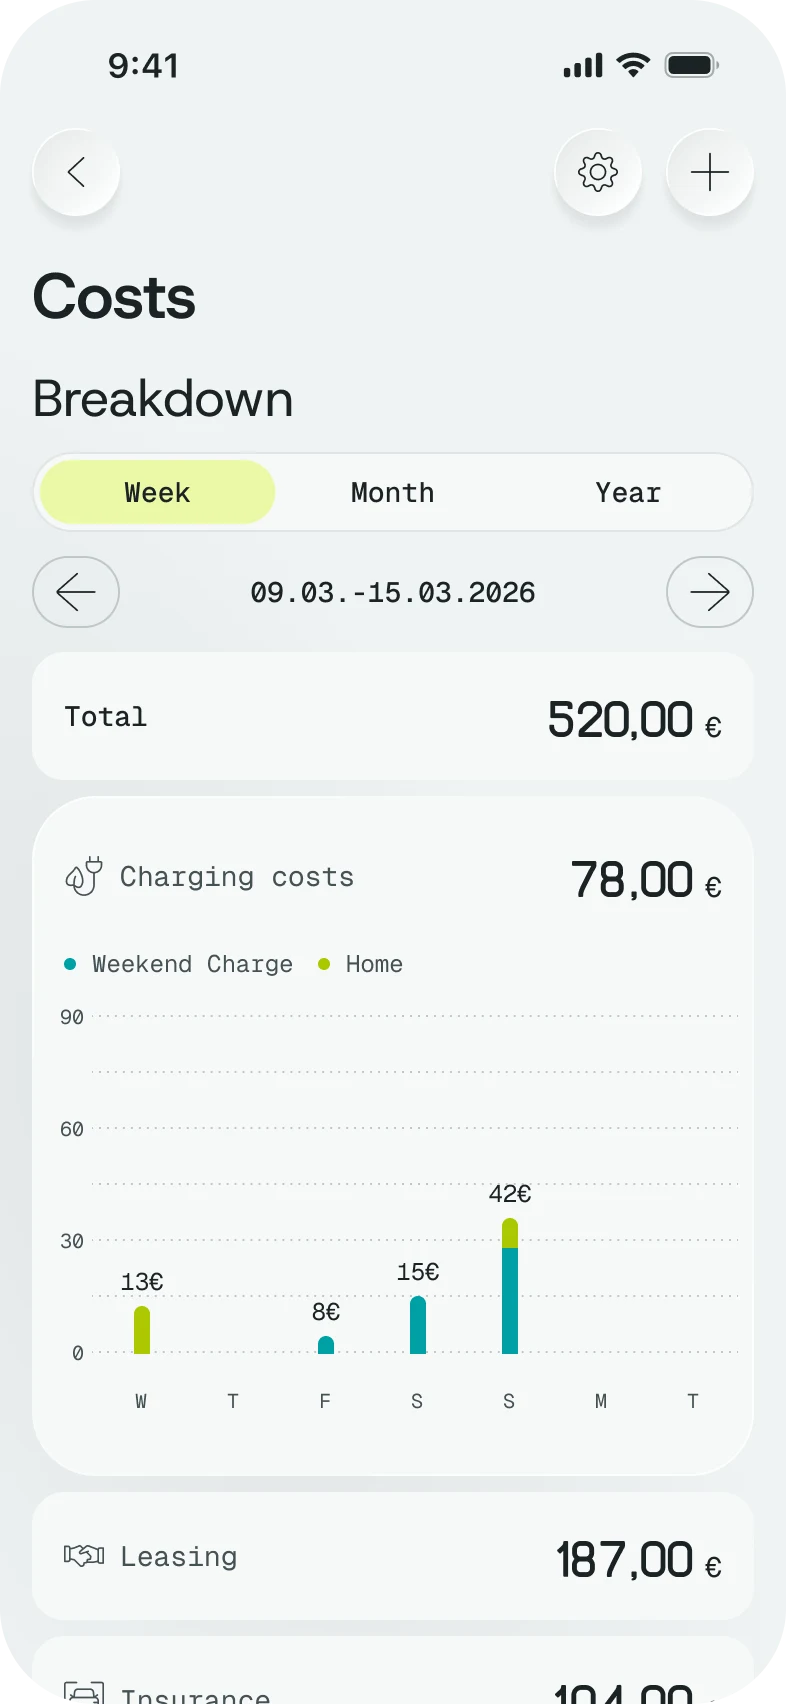Tap the Leasing handshake icon

coord(84,1555)
